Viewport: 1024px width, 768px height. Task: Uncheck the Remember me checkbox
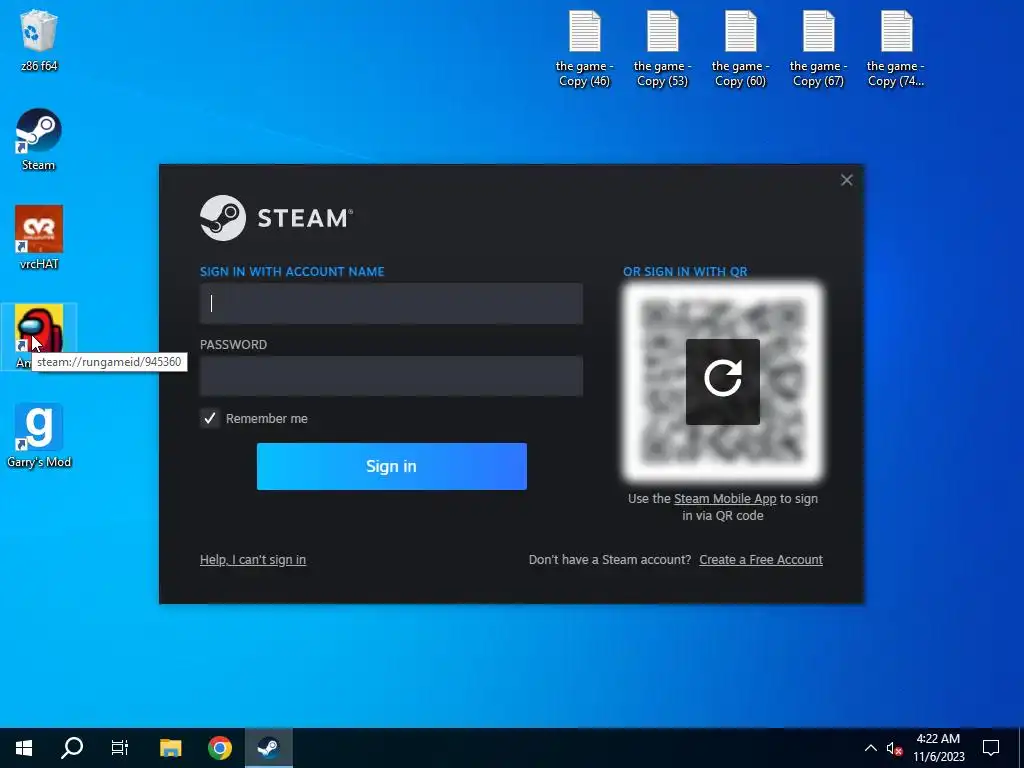[x=210, y=419]
